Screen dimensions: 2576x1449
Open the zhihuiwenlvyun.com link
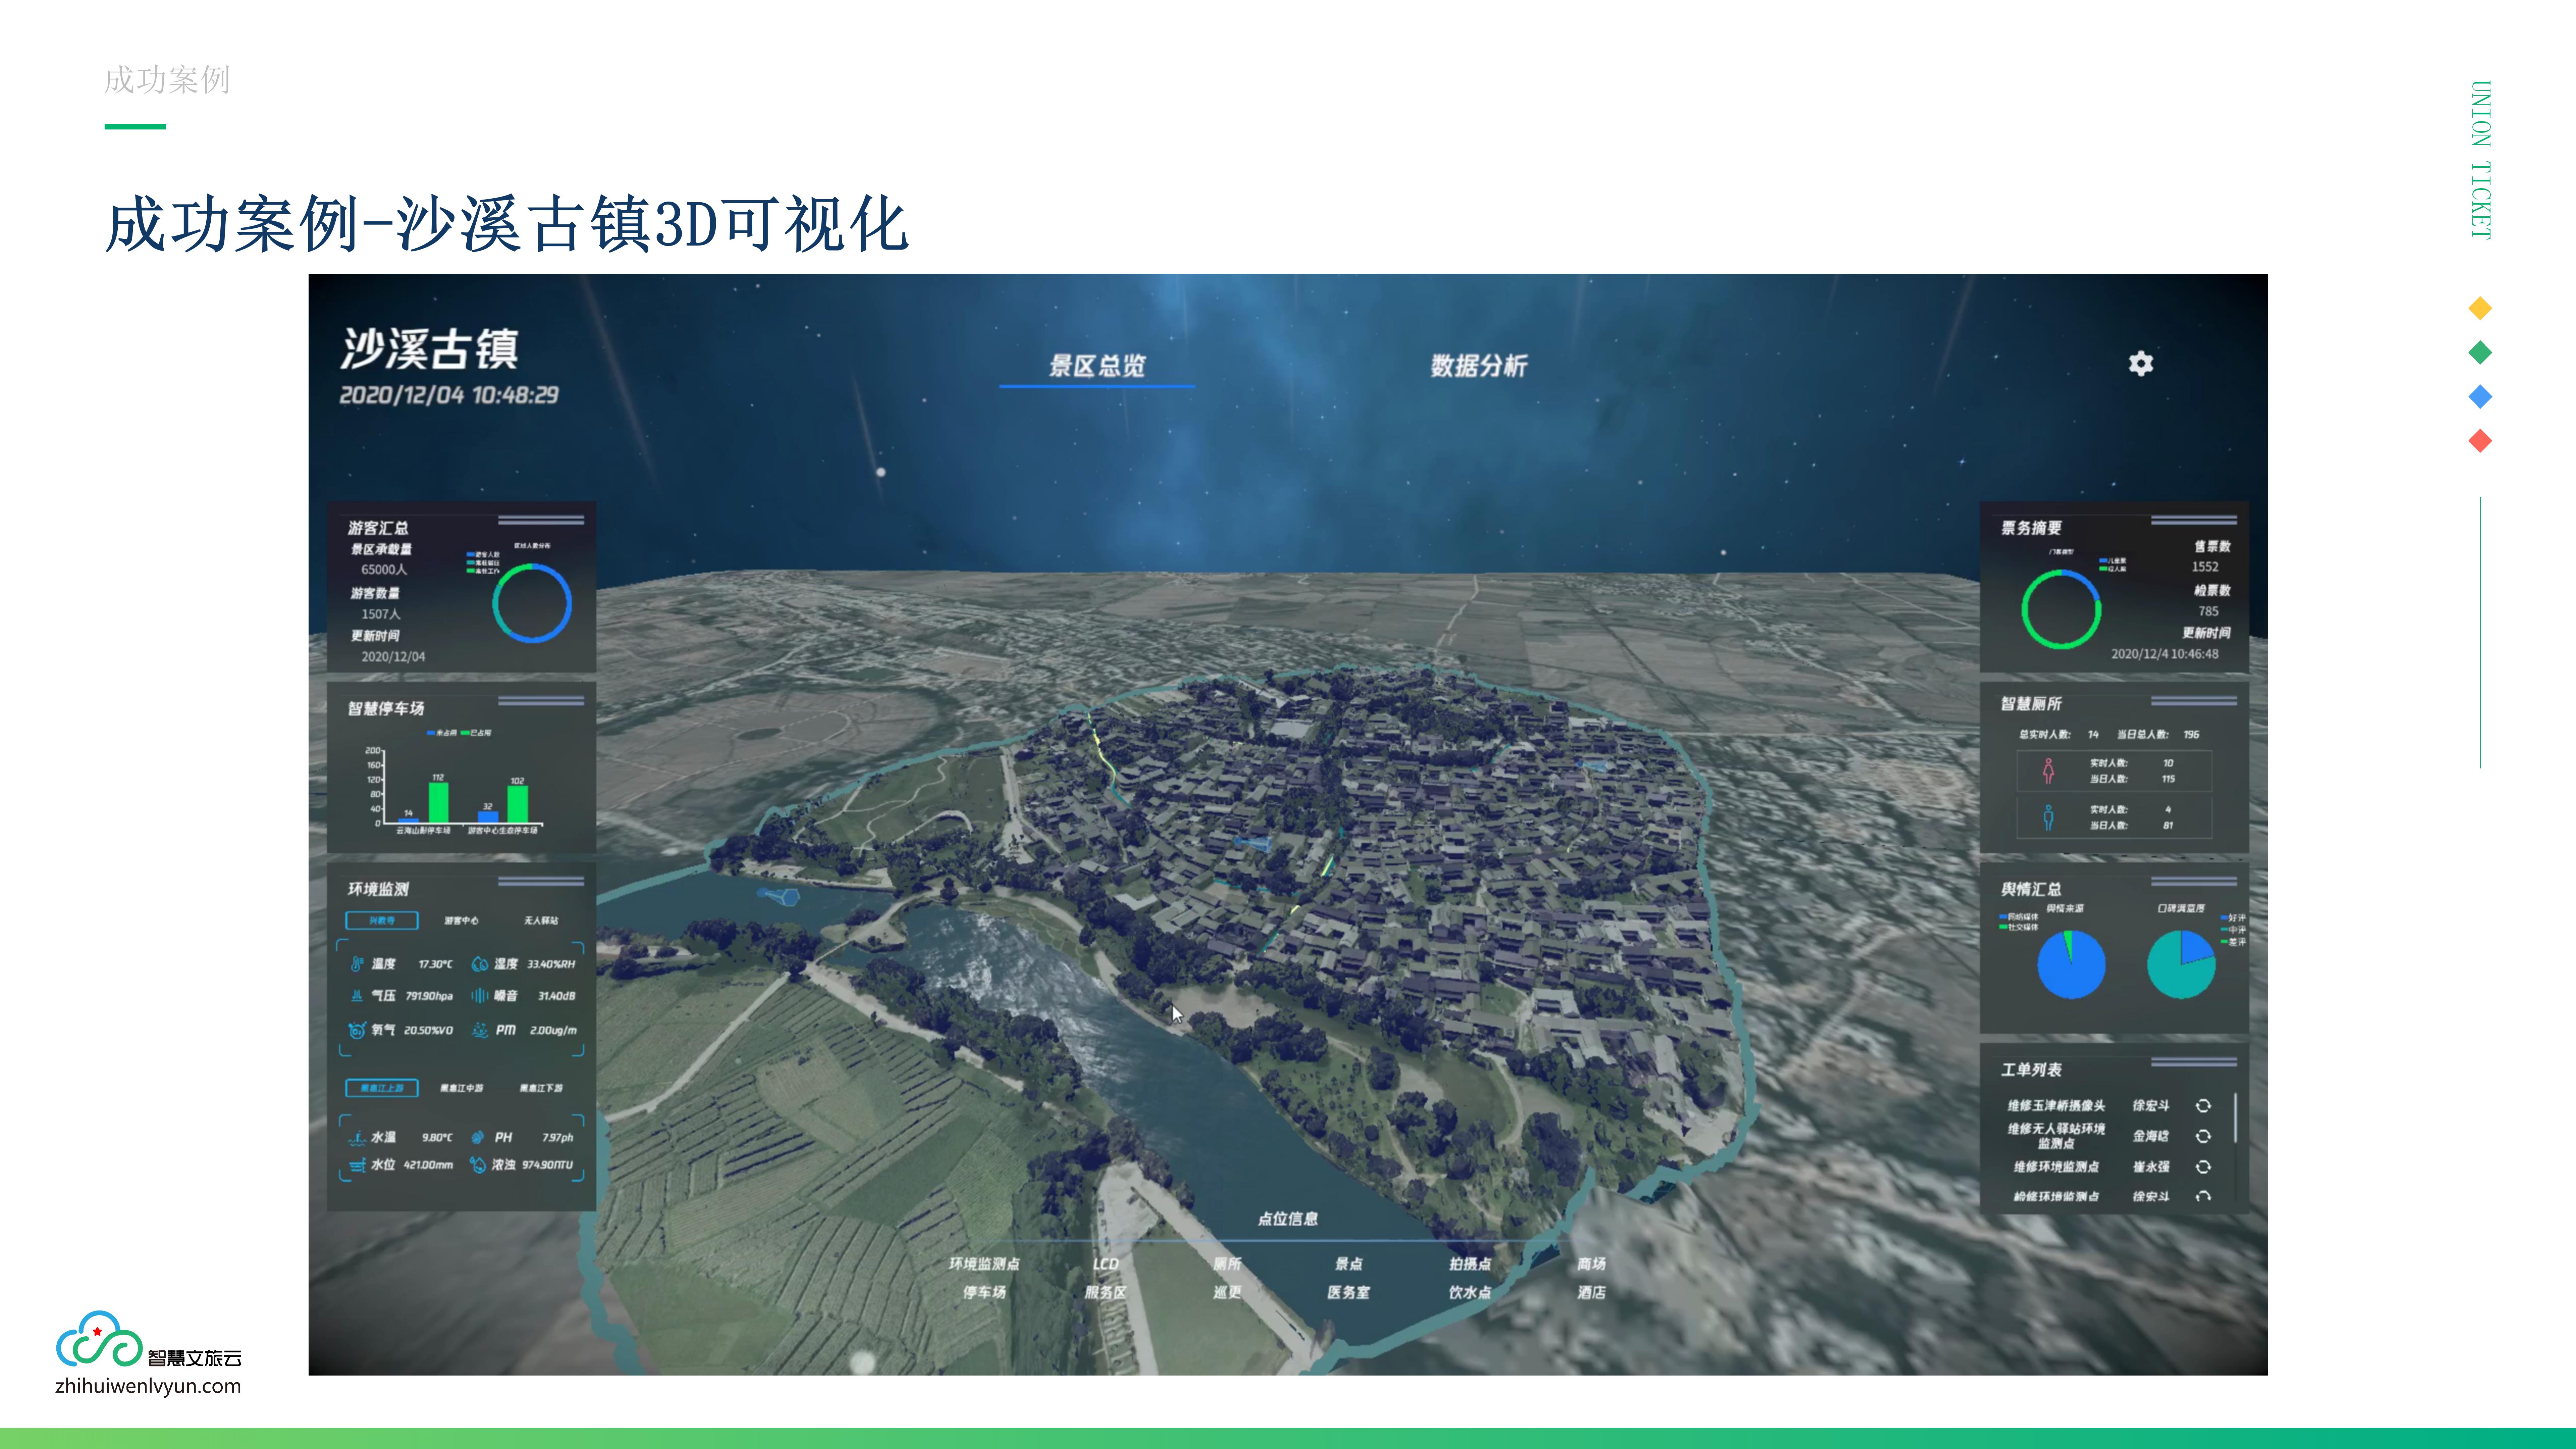coord(148,1386)
